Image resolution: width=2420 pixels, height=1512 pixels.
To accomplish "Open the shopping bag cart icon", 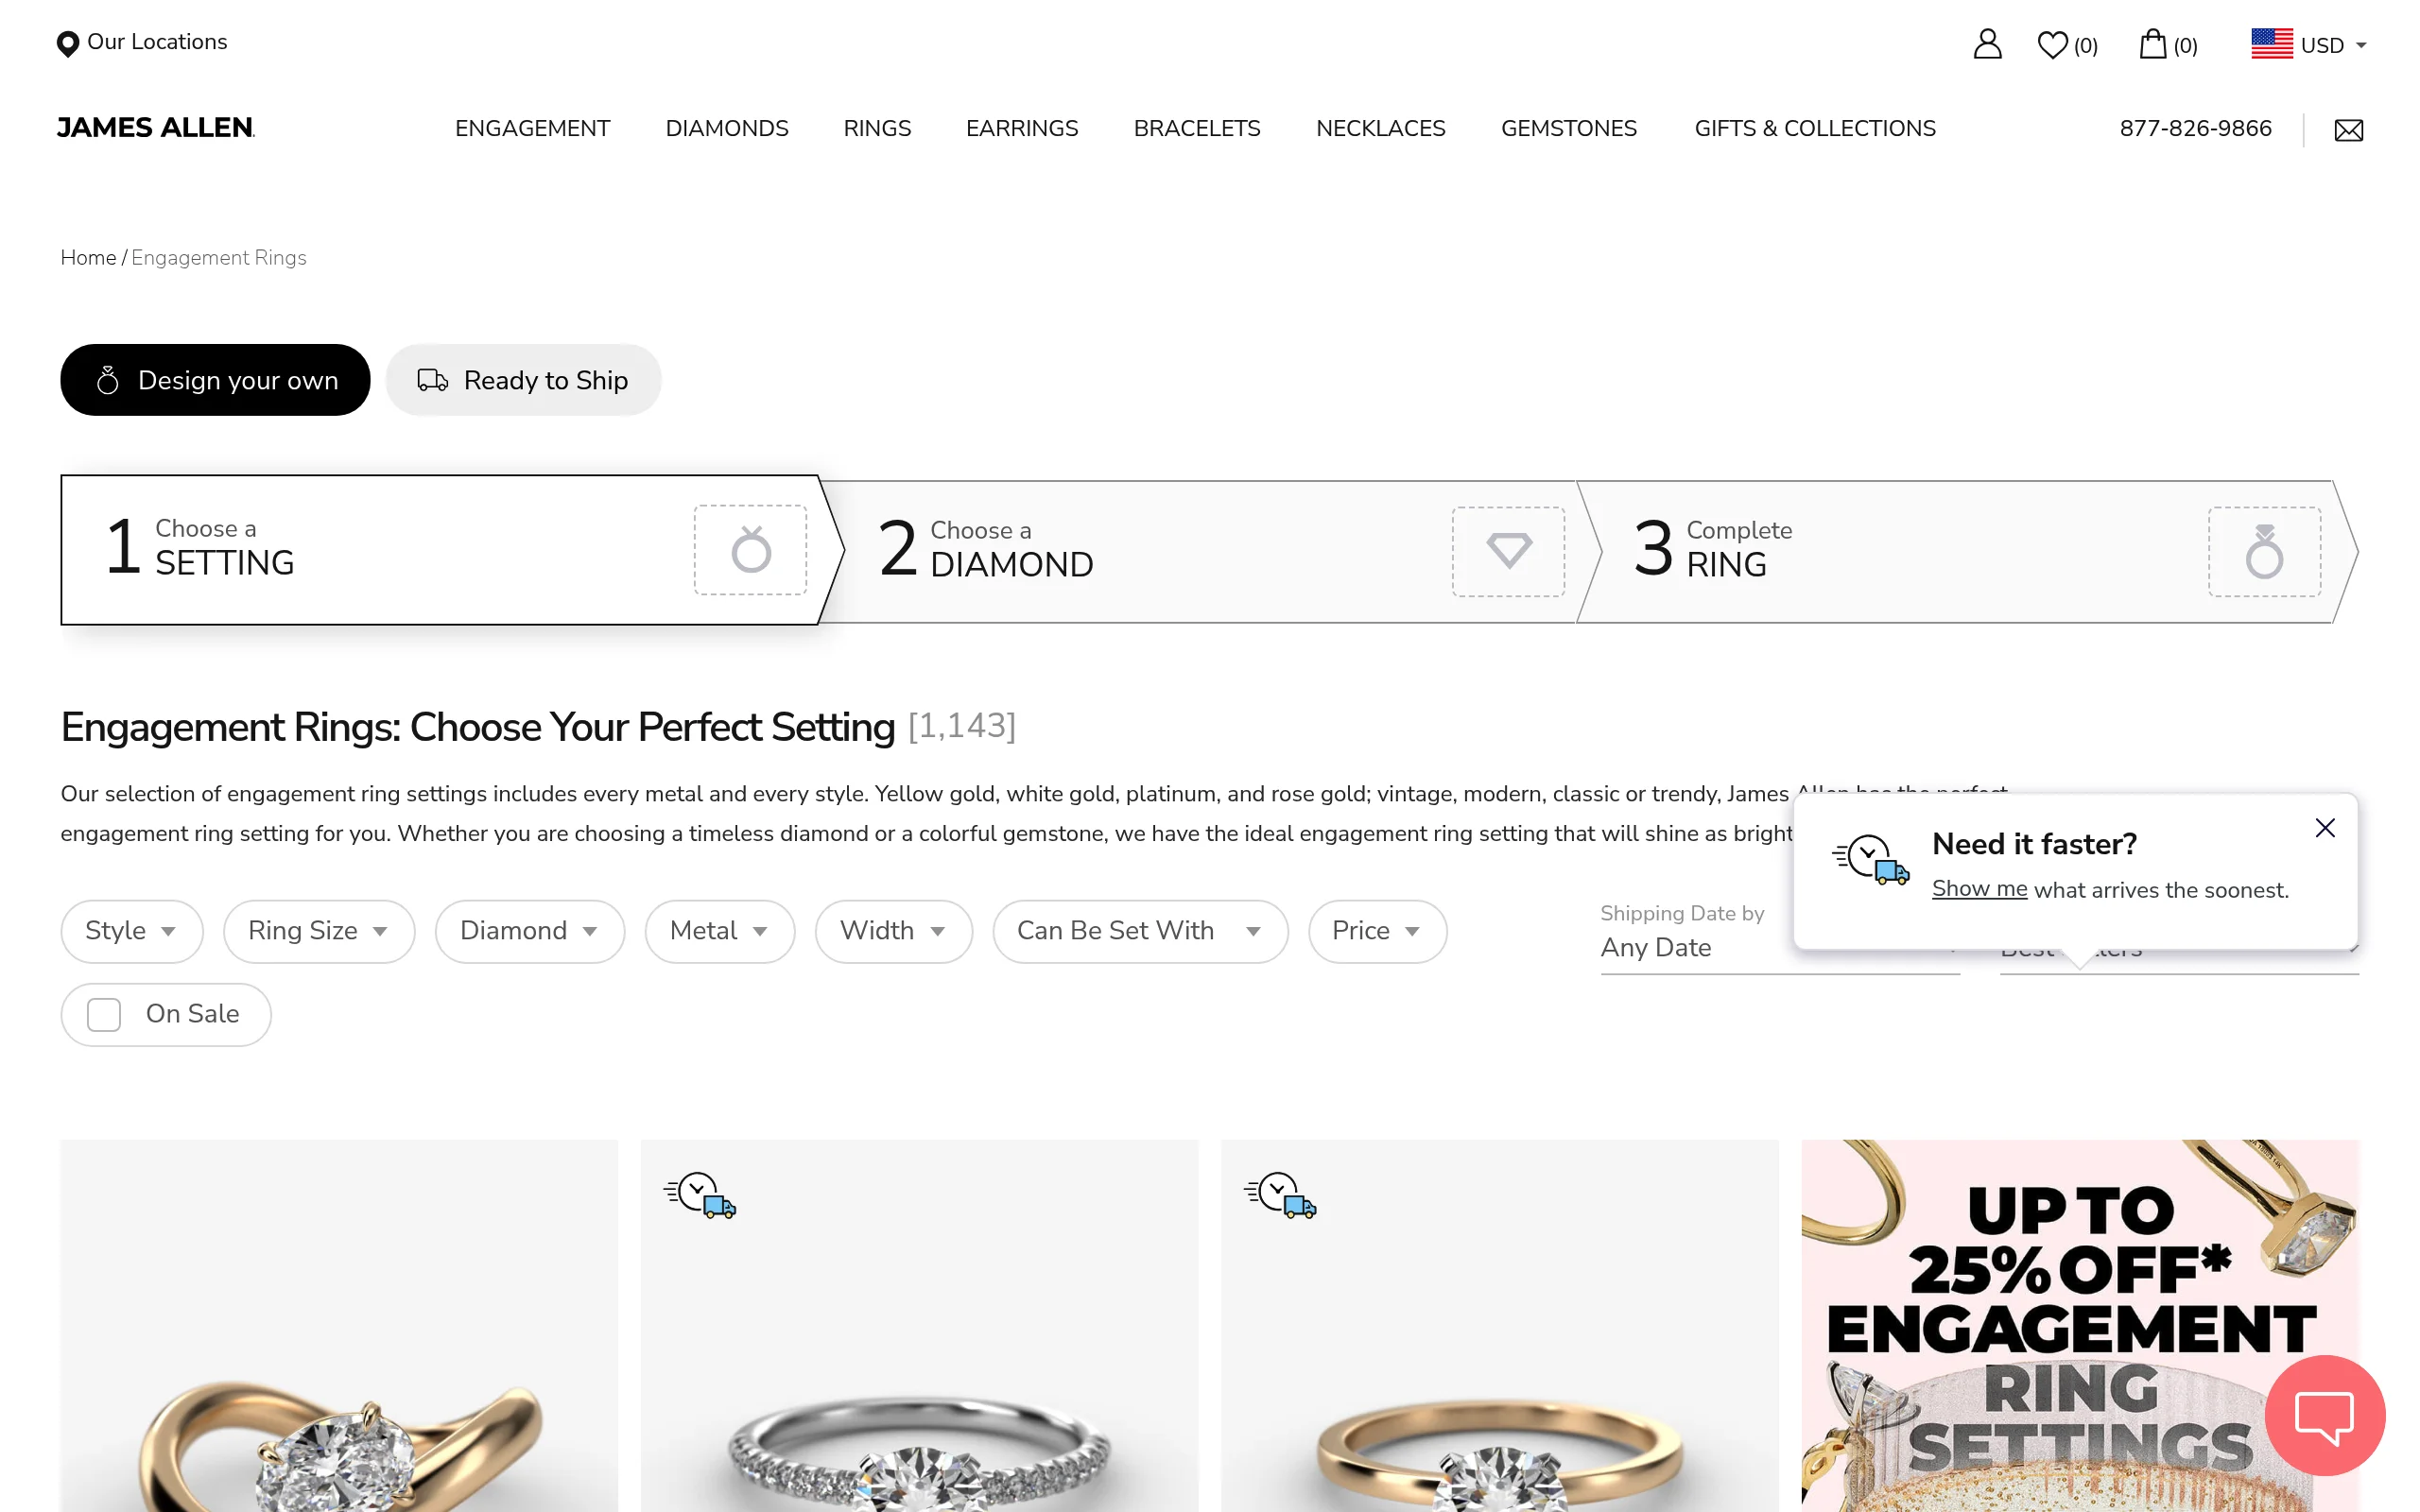I will [x=2152, y=44].
